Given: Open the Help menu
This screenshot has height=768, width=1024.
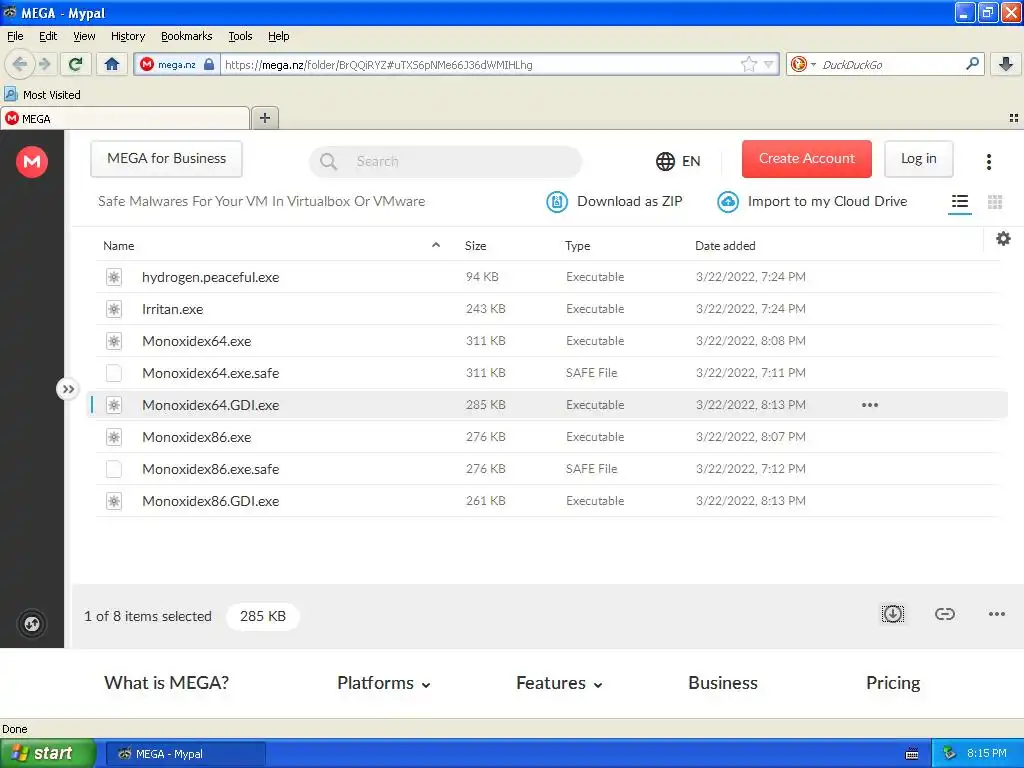Looking at the screenshot, I should (278, 36).
